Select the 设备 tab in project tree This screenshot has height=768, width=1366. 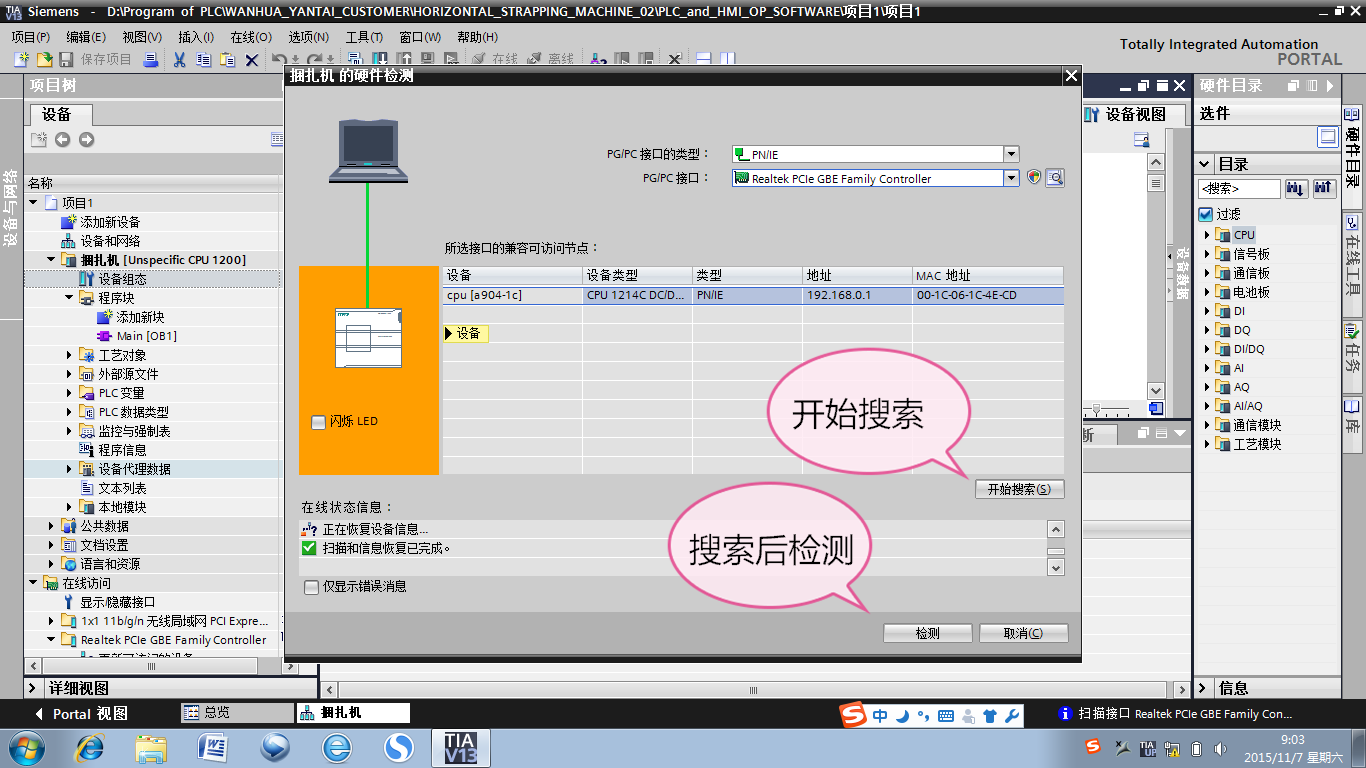coord(57,114)
